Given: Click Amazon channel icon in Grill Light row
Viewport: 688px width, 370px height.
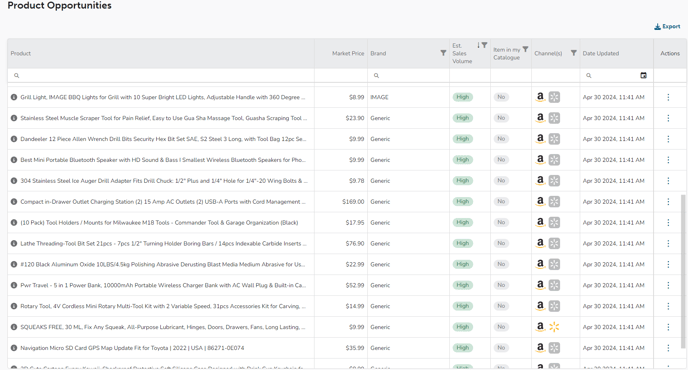Looking at the screenshot, I should pyautogui.click(x=541, y=97).
